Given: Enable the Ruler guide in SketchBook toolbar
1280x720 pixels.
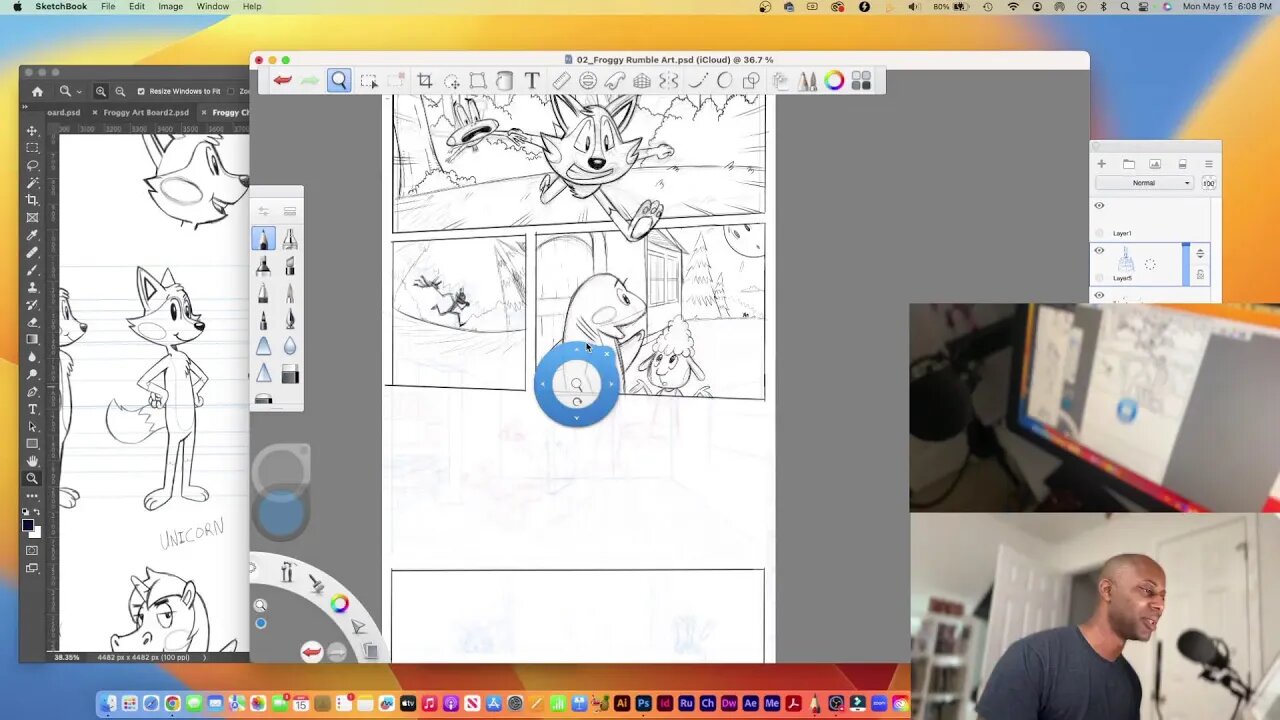Looking at the screenshot, I should pyautogui.click(x=561, y=81).
